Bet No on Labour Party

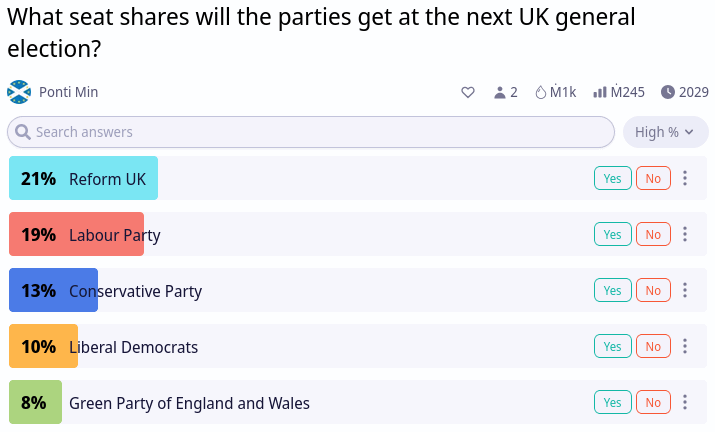tap(653, 234)
